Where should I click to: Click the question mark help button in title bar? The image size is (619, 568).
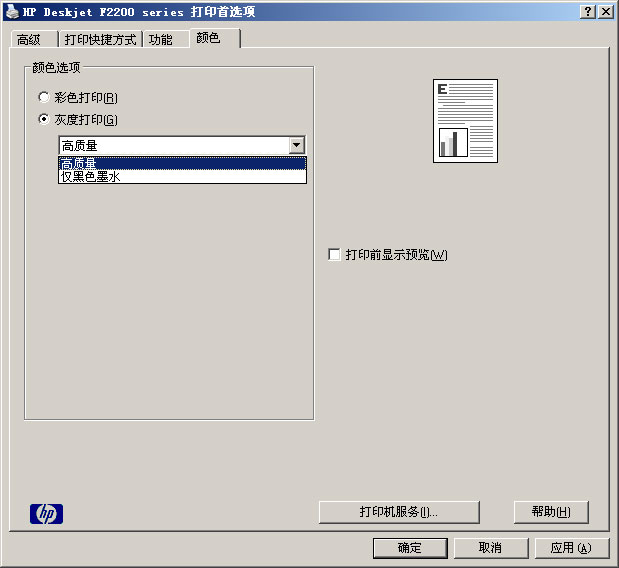(x=588, y=12)
